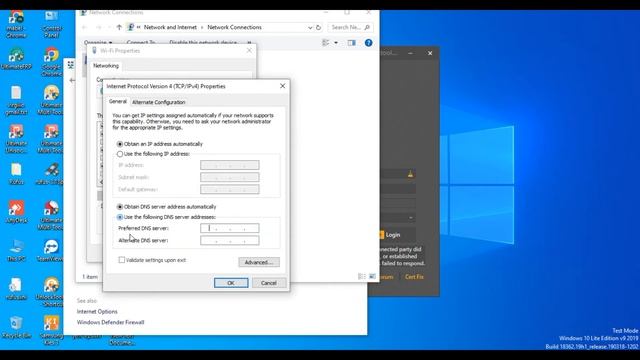Open the rufus USB drive desktop icon
This screenshot has height=360, width=640.
point(51,174)
